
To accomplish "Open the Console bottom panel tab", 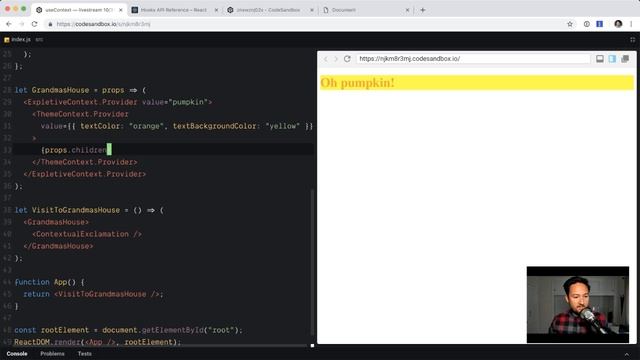I will pyautogui.click(x=17, y=354).
